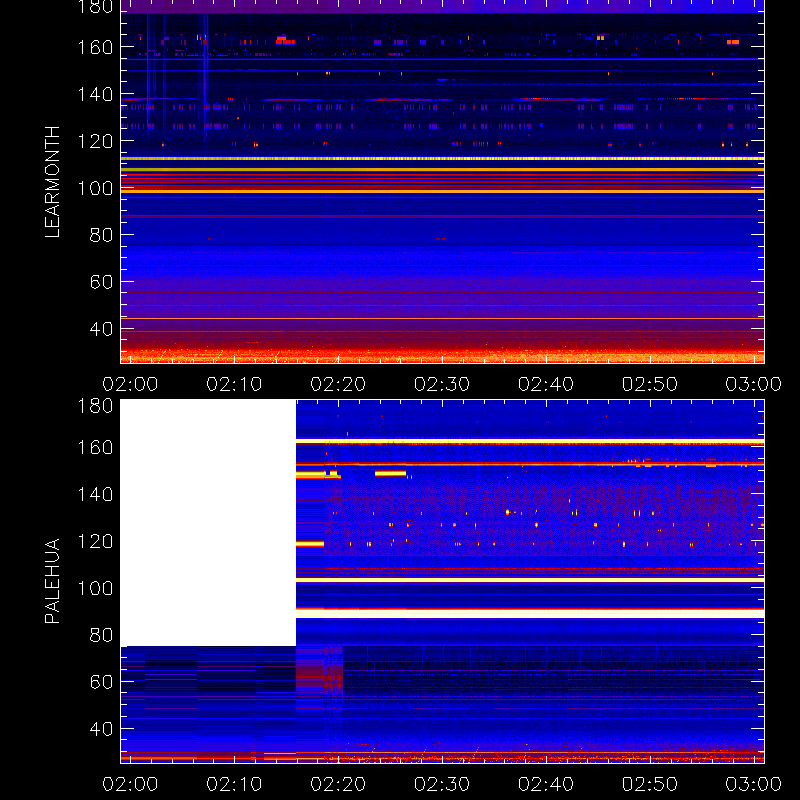Click the 02:10 time label under LEARMONTH plot
The width and height of the screenshot is (800, 800).
point(234,384)
